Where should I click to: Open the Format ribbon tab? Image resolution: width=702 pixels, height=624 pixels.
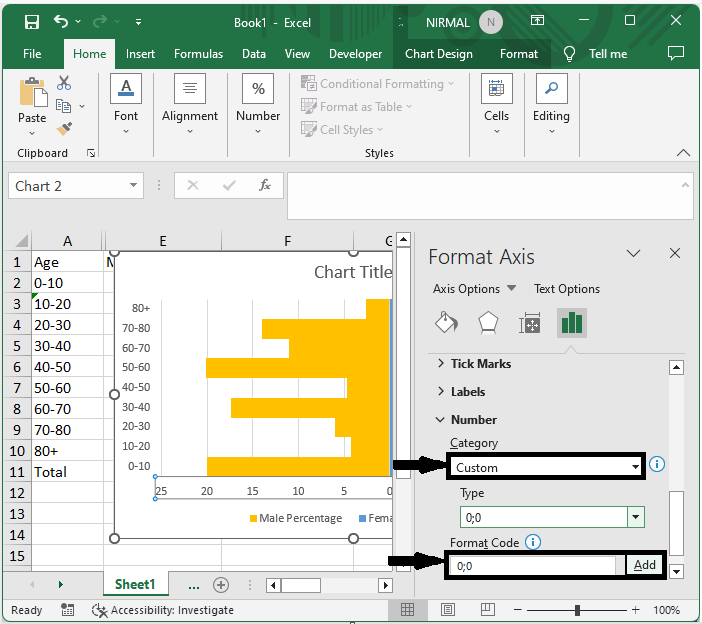[519, 54]
